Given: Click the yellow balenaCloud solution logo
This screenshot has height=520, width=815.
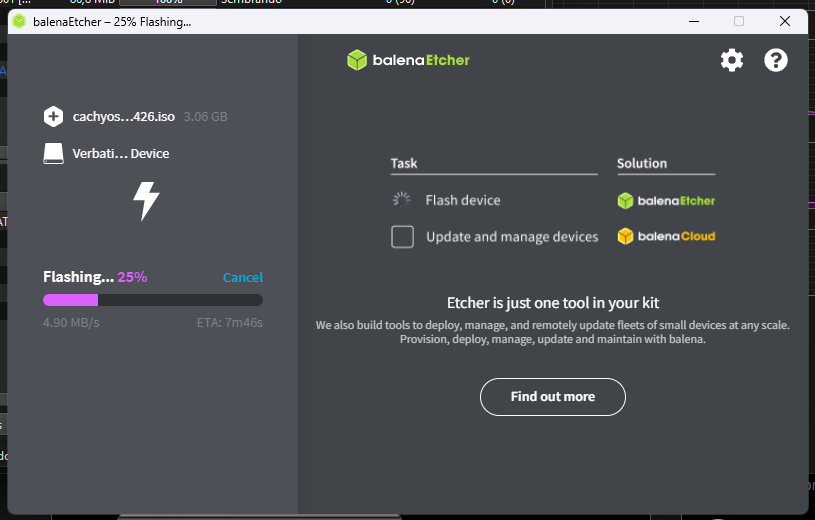Looking at the screenshot, I should point(666,237).
